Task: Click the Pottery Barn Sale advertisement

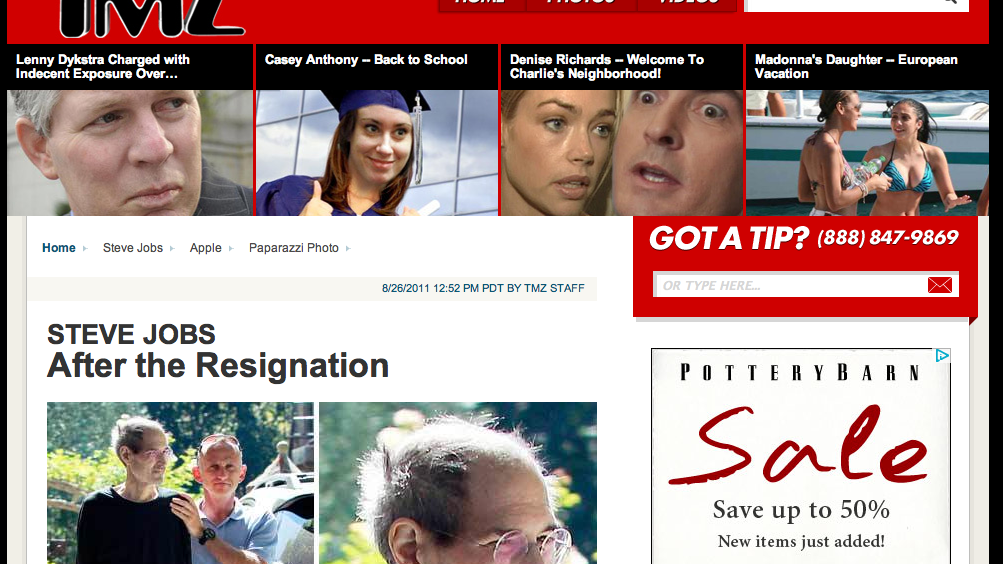Action: pos(801,456)
